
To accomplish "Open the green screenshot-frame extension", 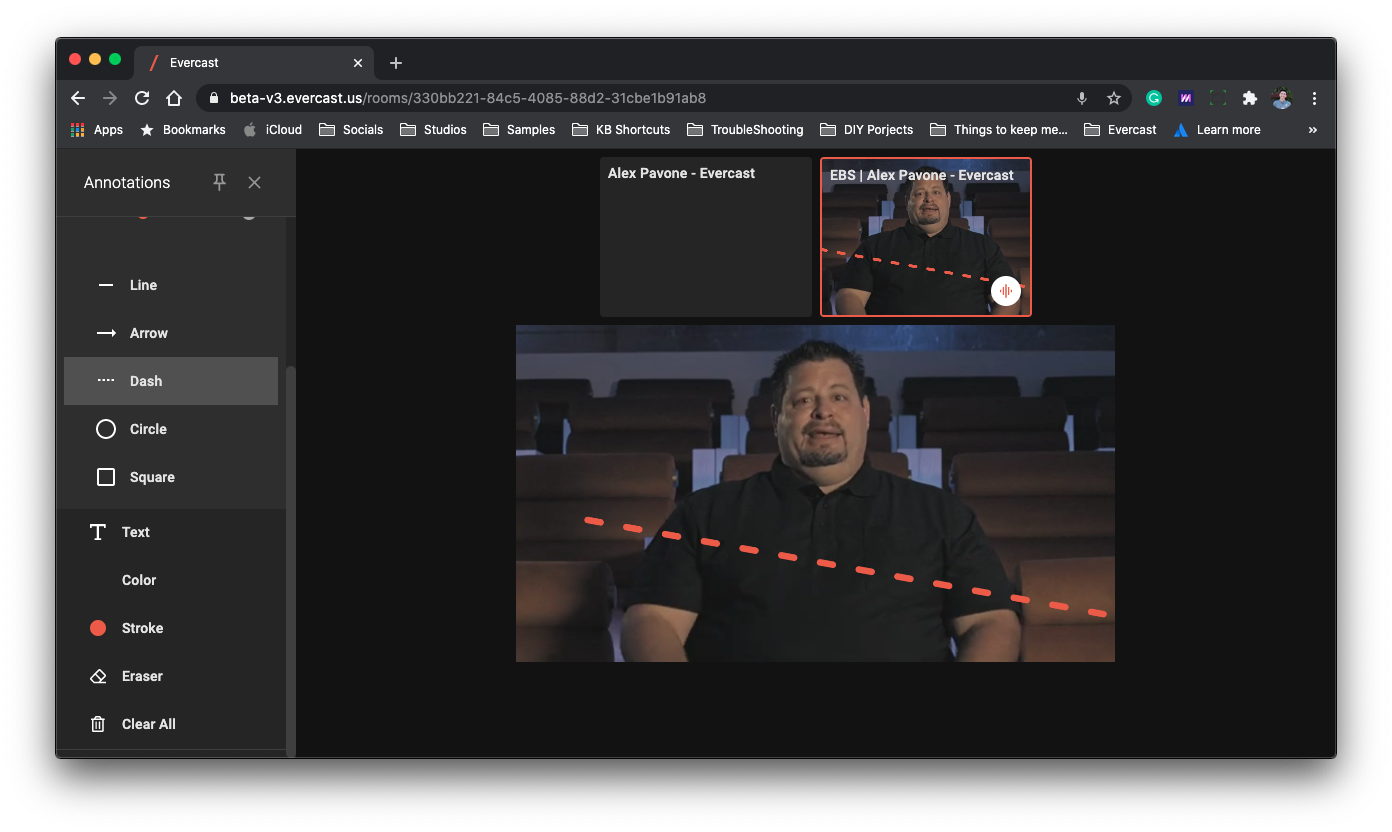I will pos(1218,98).
